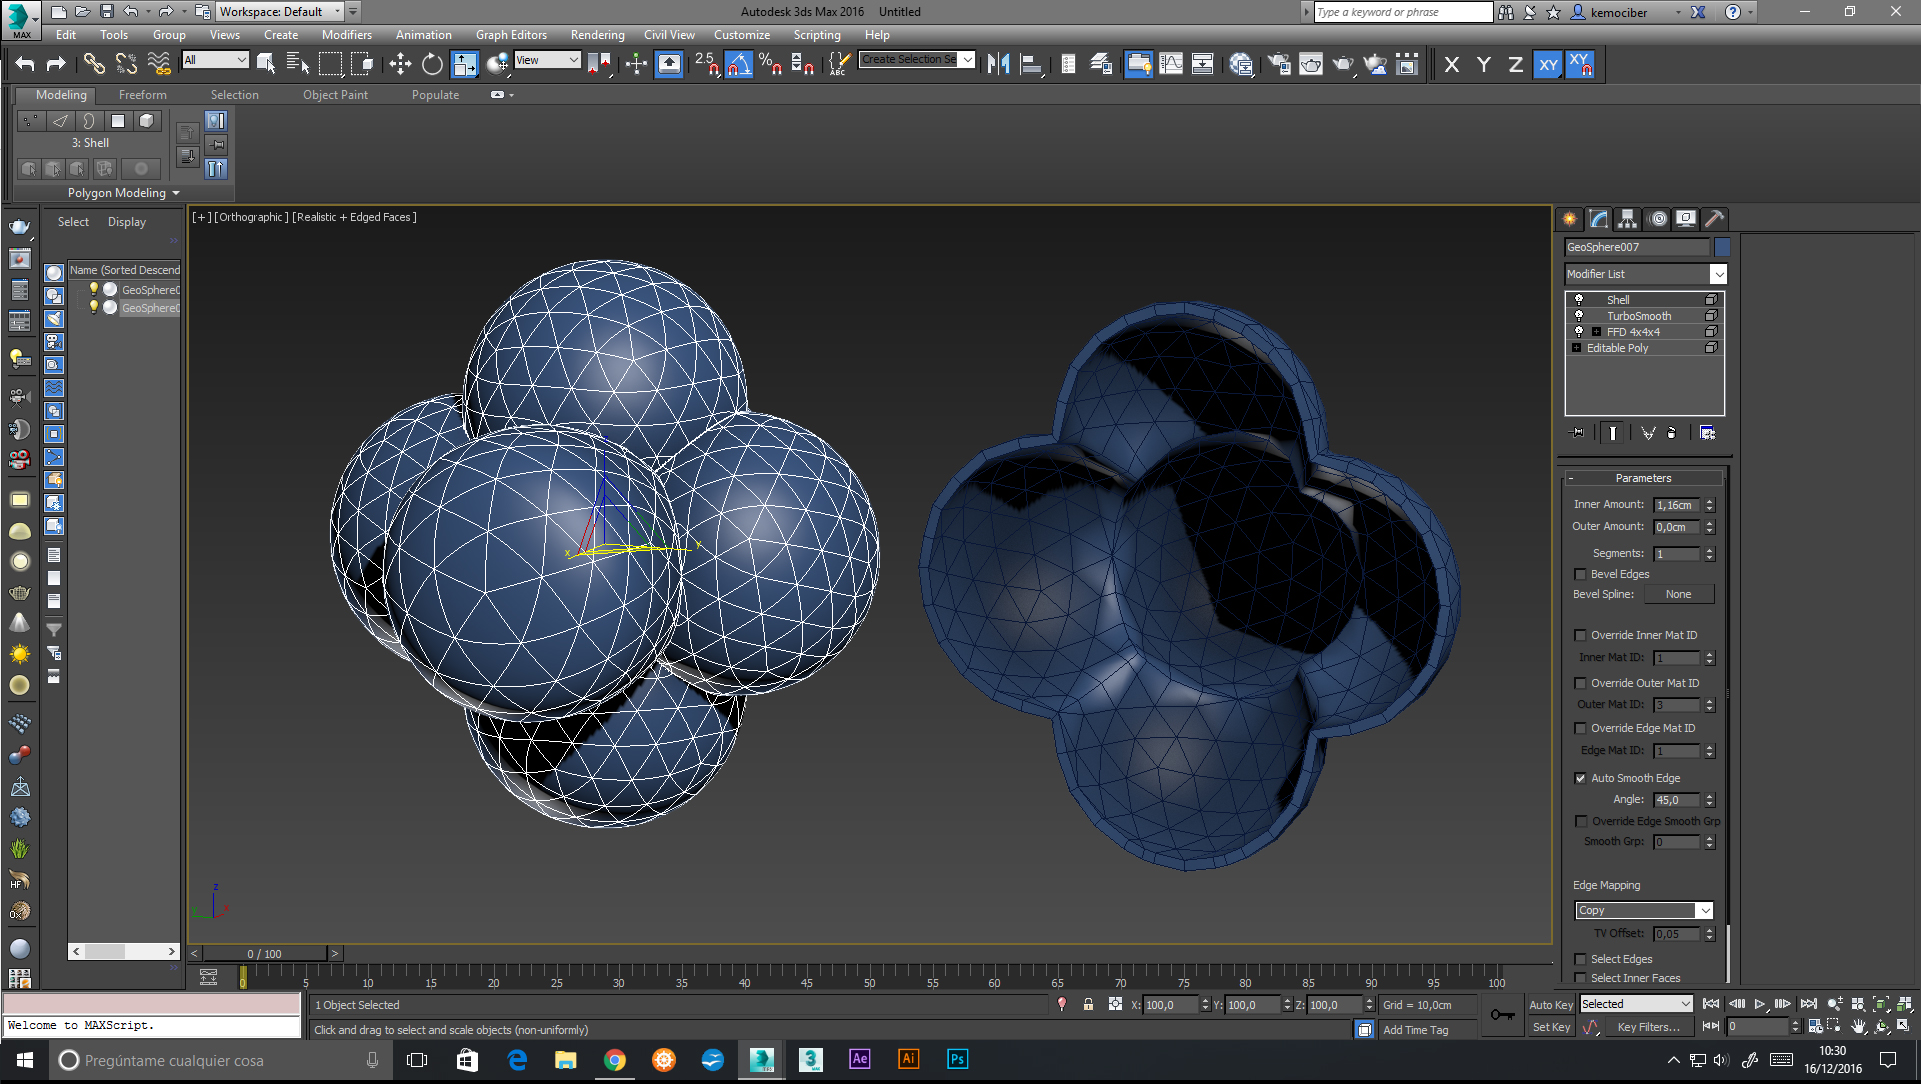Open the Rendering menu

(x=596, y=35)
